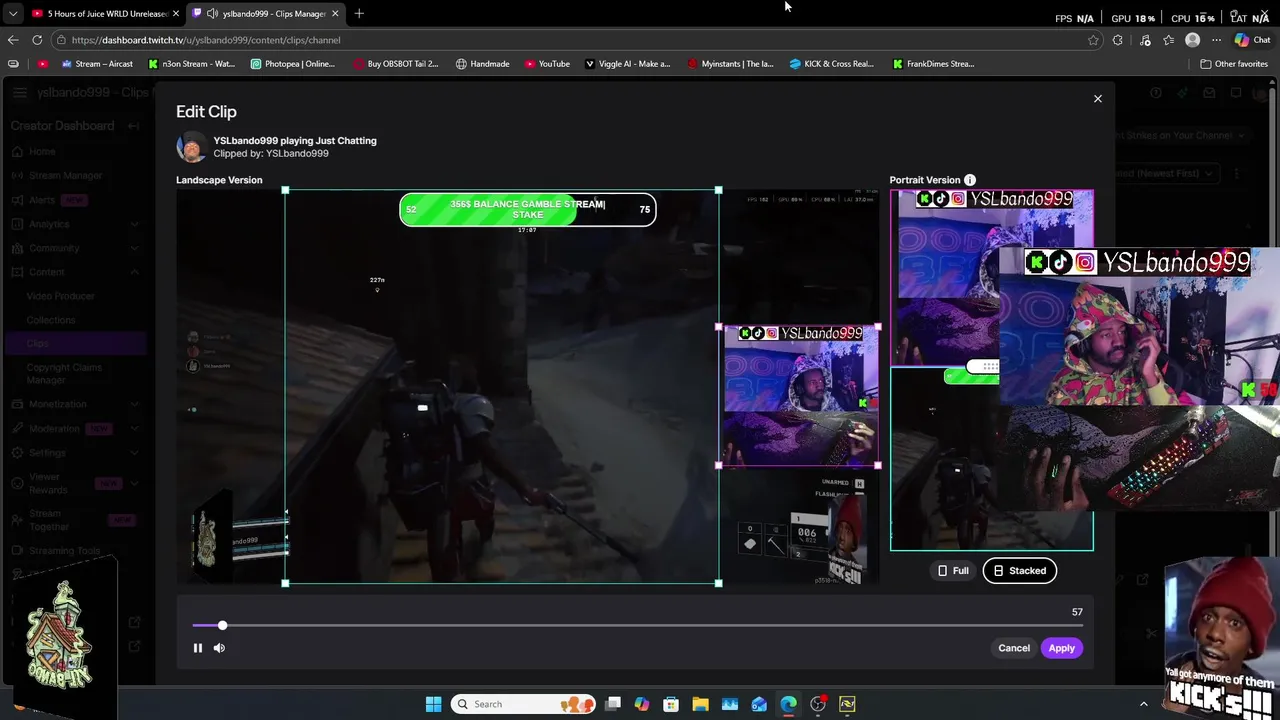This screenshot has width=1280, height=720.
Task: Pause the clip playback
Action: 197,648
